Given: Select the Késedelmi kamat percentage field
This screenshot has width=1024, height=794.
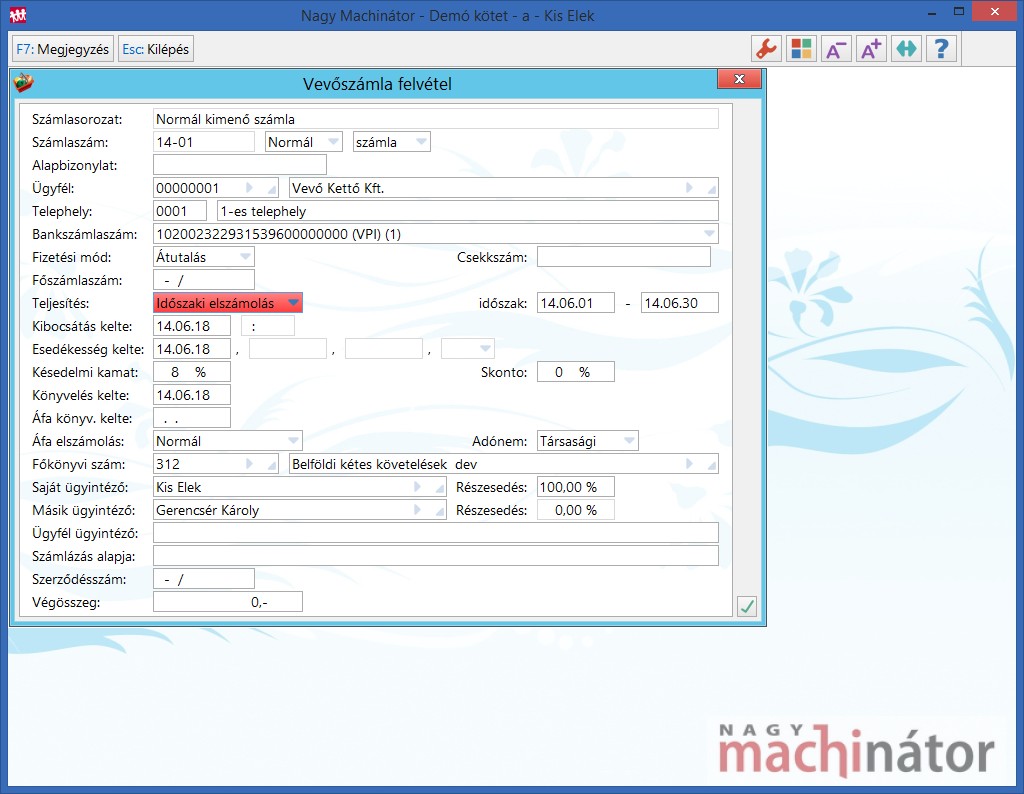Looking at the screenshot, I should pyautogui.click(x=192, y=372).
